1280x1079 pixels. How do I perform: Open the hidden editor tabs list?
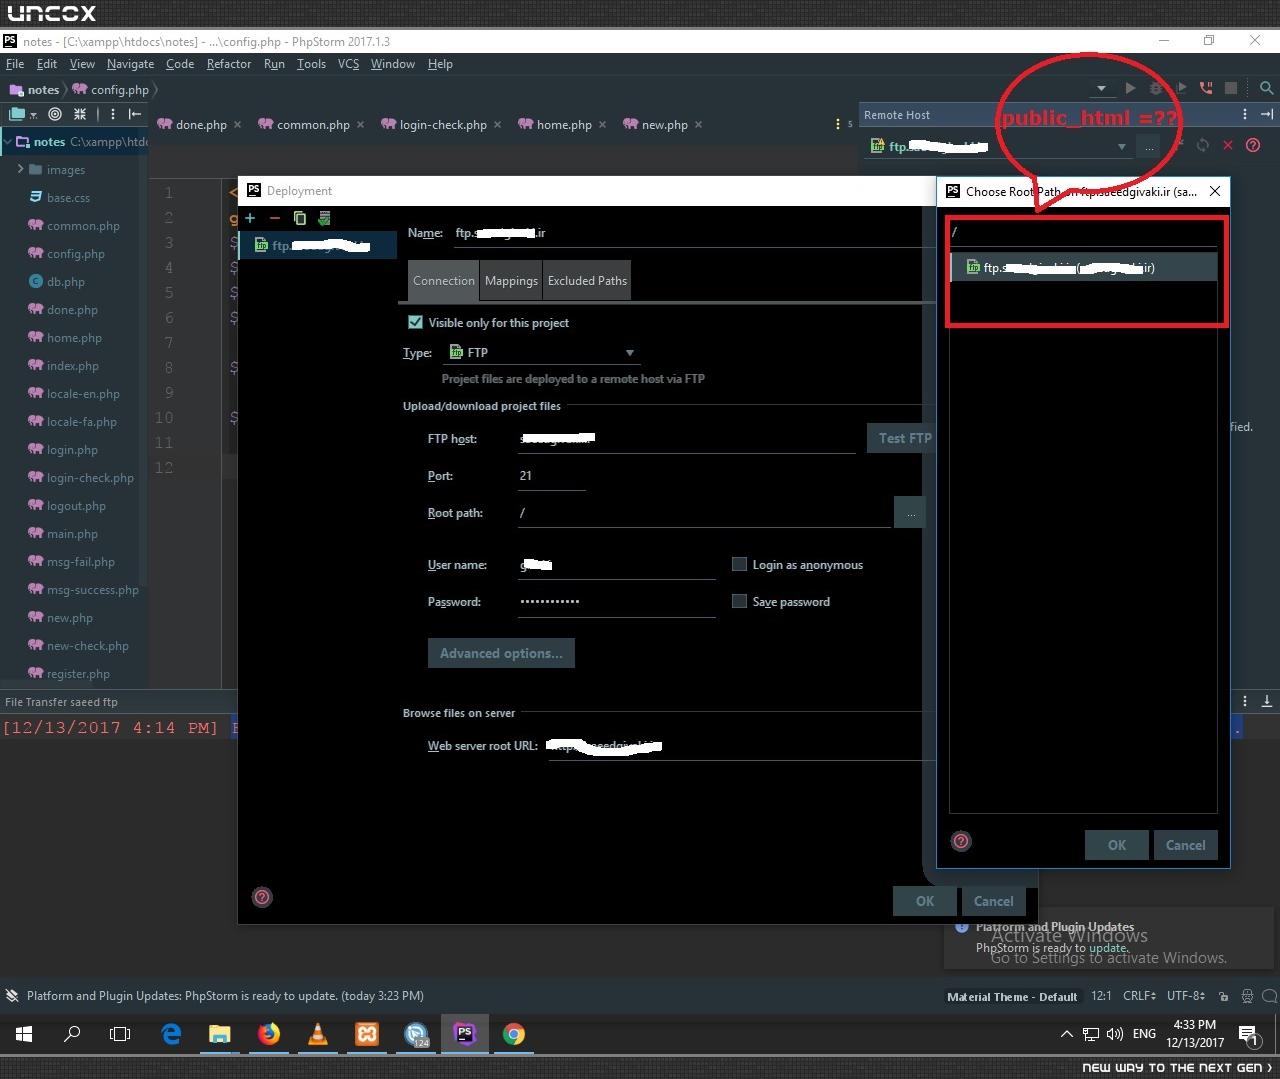843,124
